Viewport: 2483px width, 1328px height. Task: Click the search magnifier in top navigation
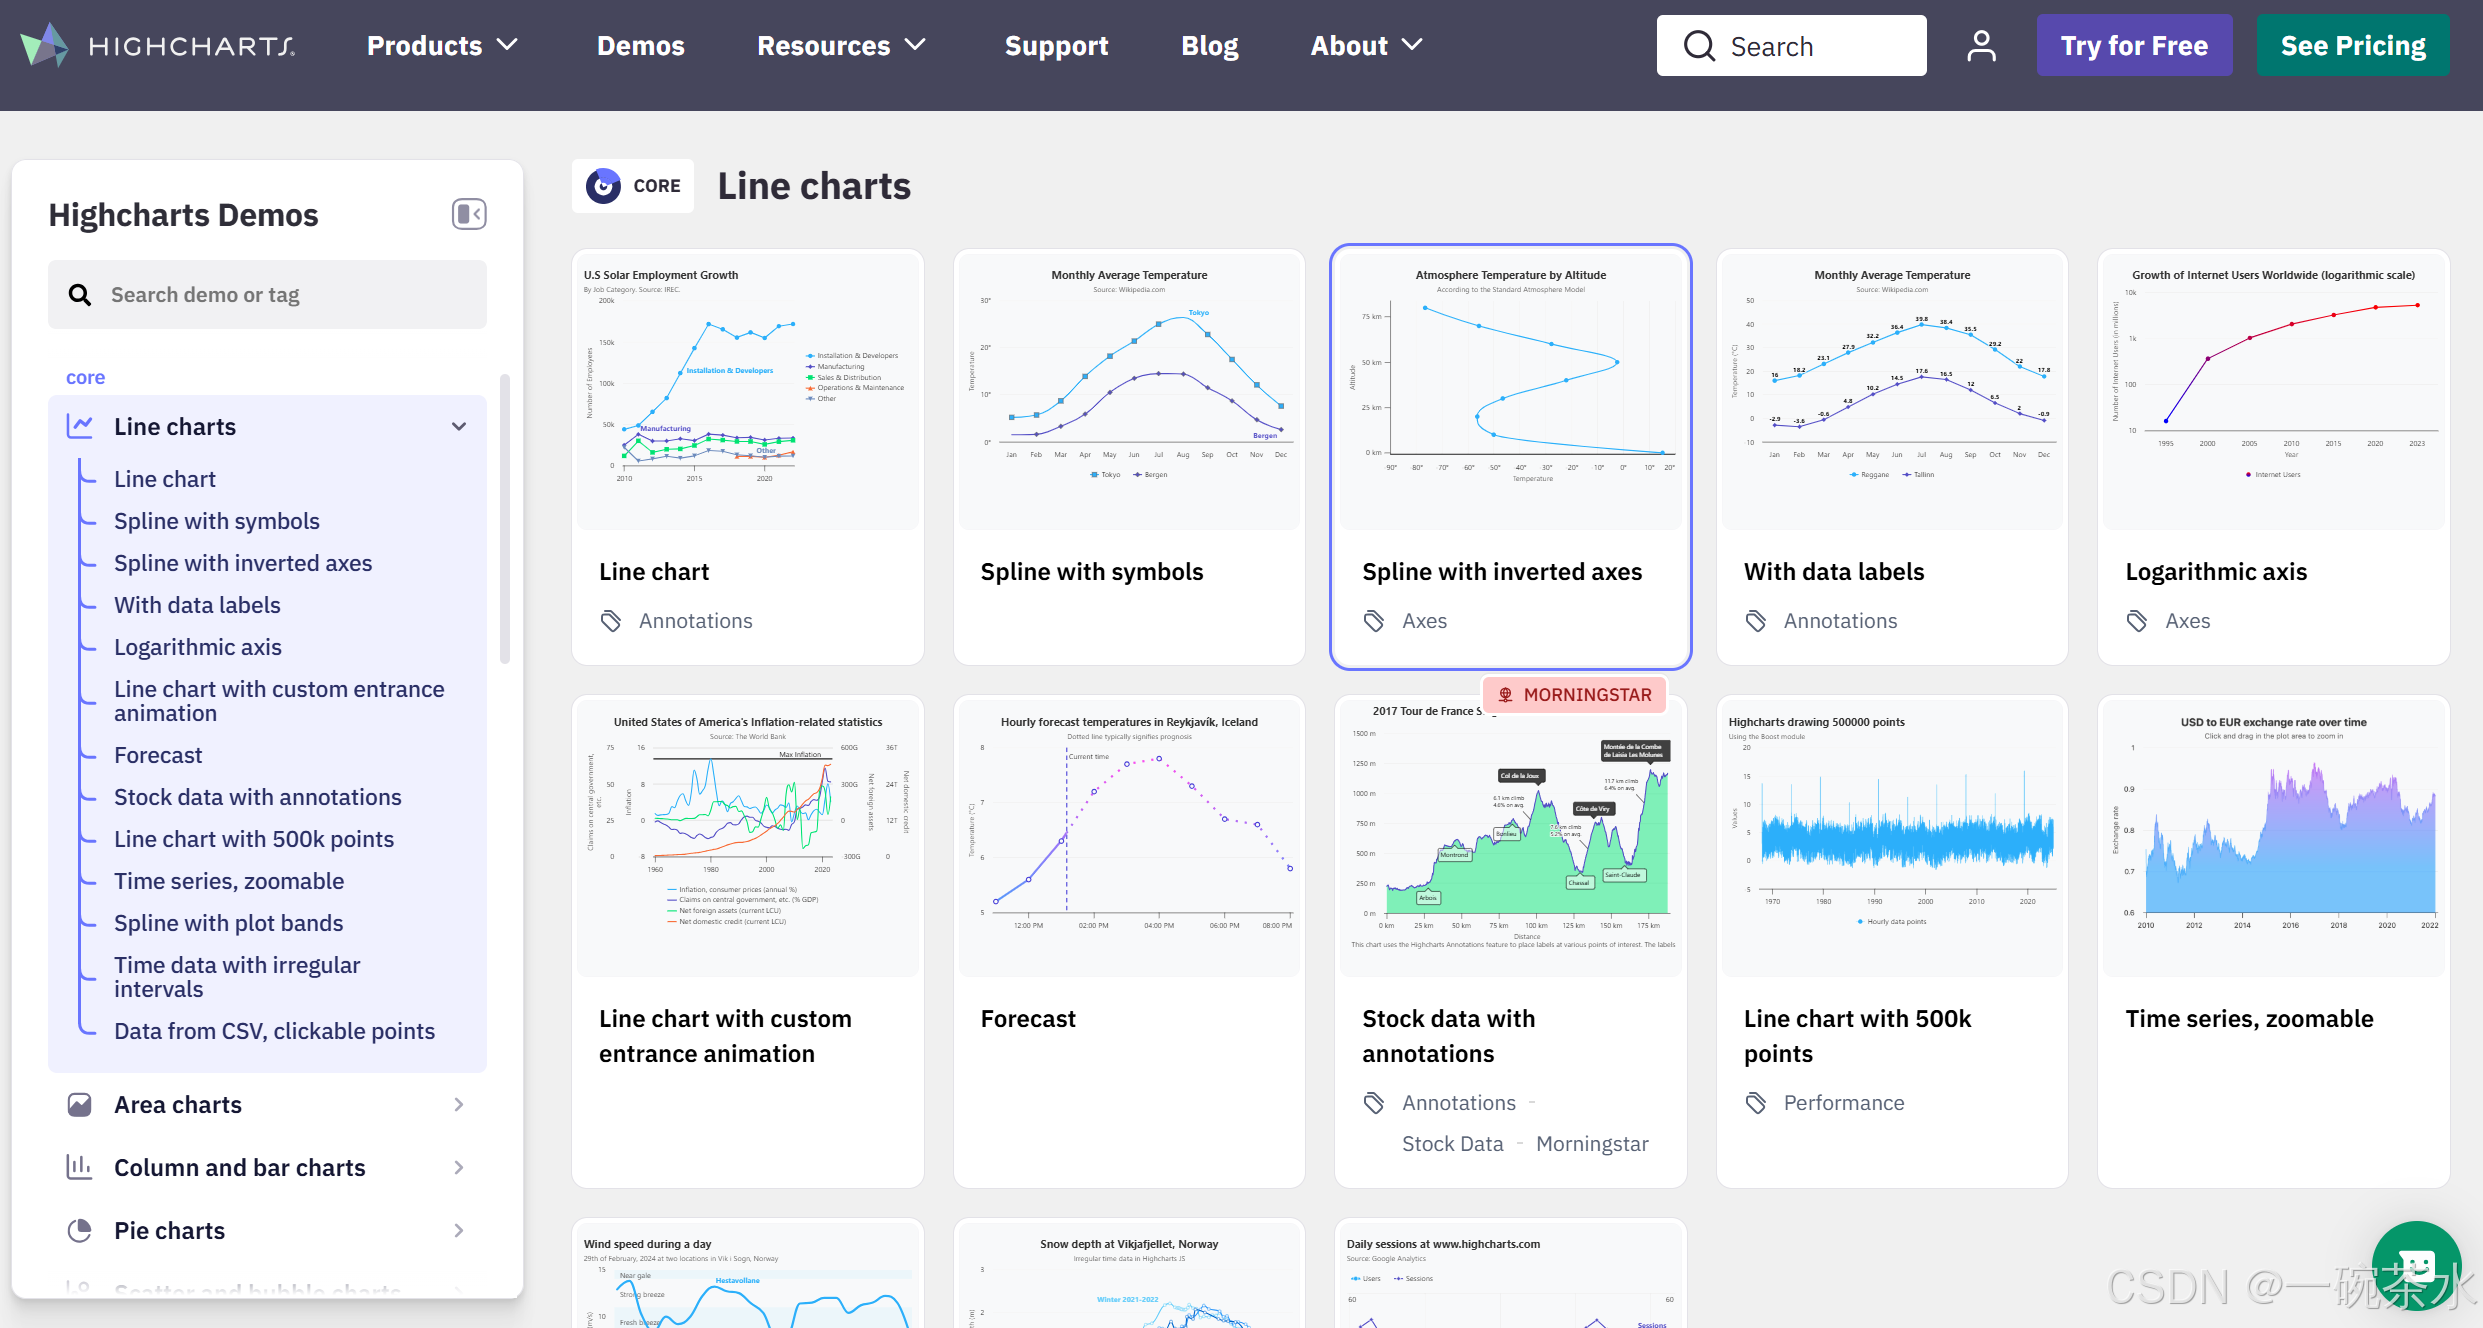(1699, 45)
